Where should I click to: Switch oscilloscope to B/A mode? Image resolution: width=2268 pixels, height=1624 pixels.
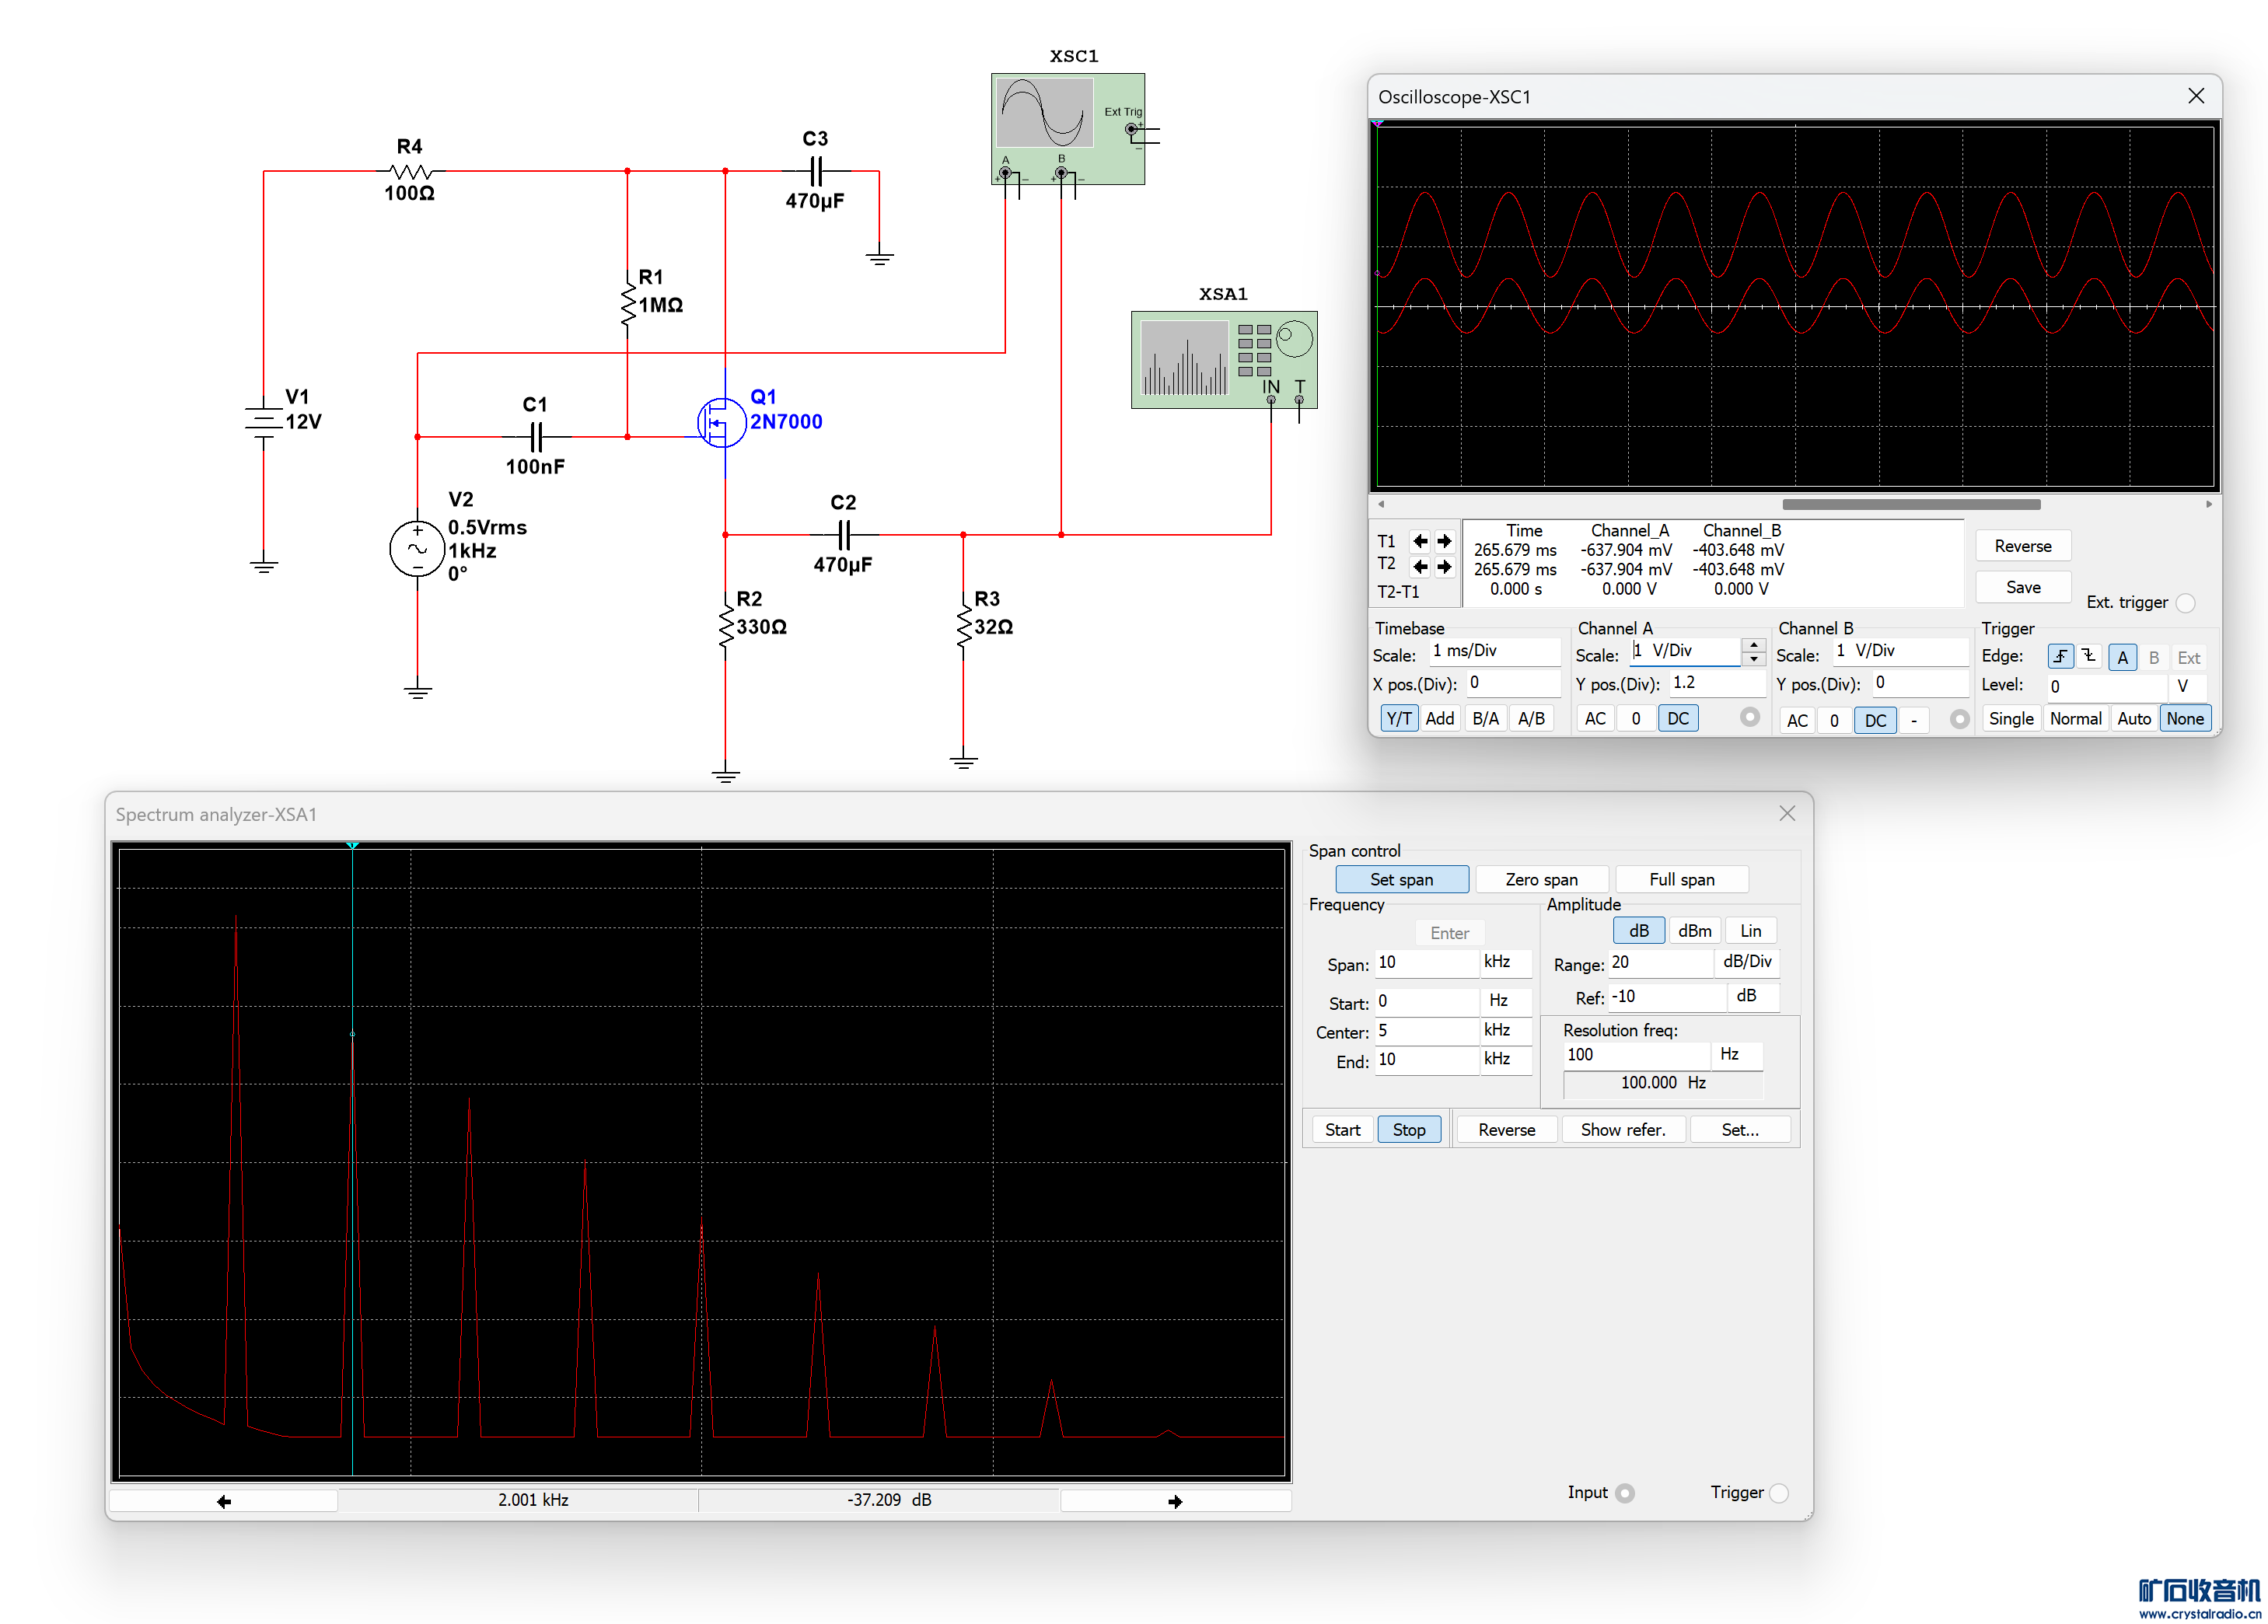(1486, 718)
